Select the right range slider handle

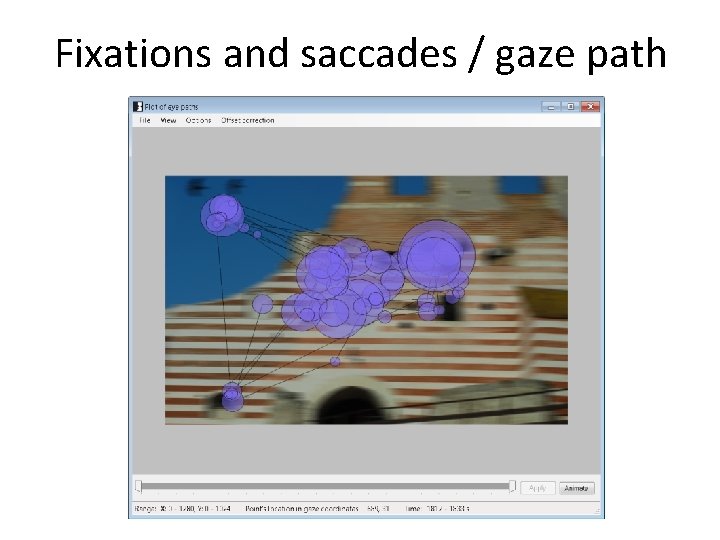(x=512, y=486)
